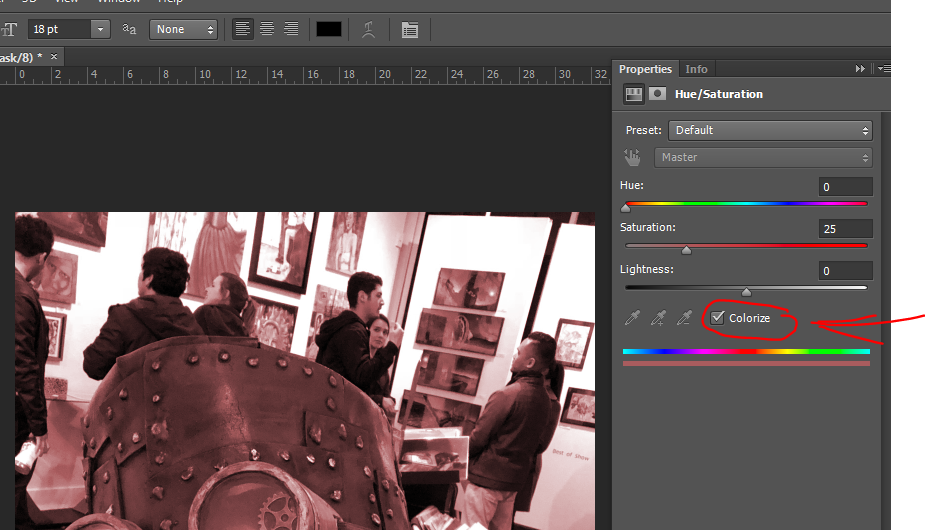This screenshot has height=530, width=925.
Task: Select the subtract-from-sample eyedropper
Action: [684, 318]
